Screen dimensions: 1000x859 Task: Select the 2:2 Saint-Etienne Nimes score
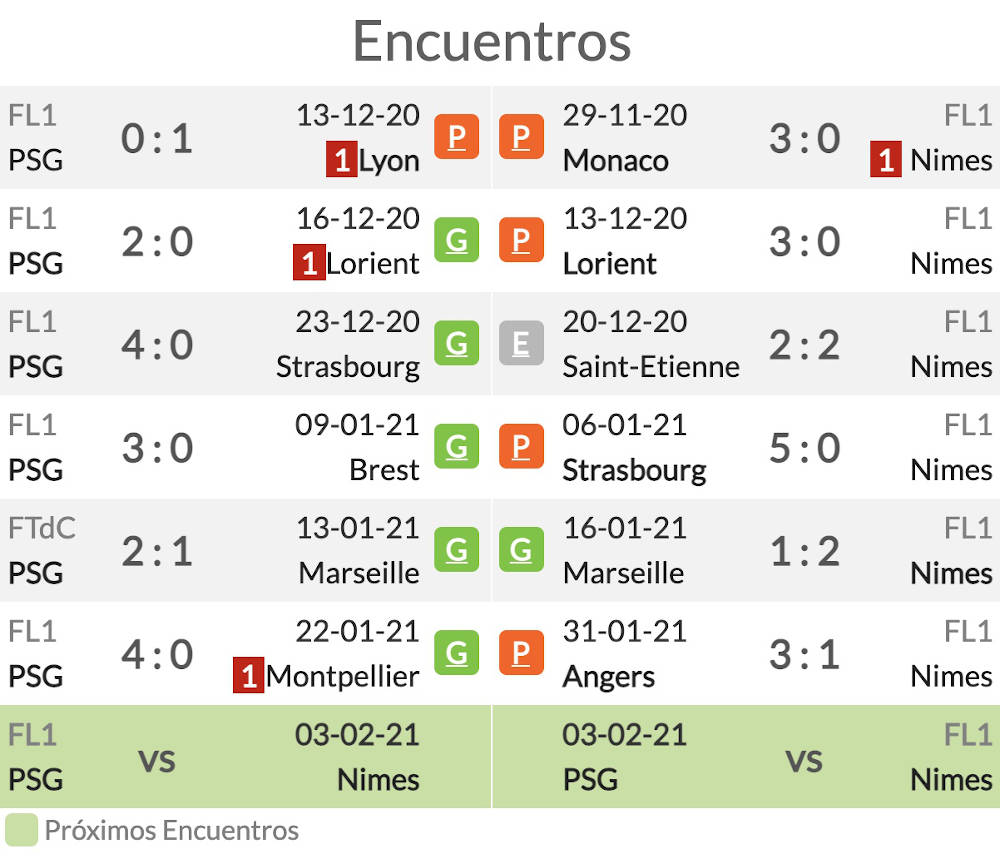click(x=804, y=345)
